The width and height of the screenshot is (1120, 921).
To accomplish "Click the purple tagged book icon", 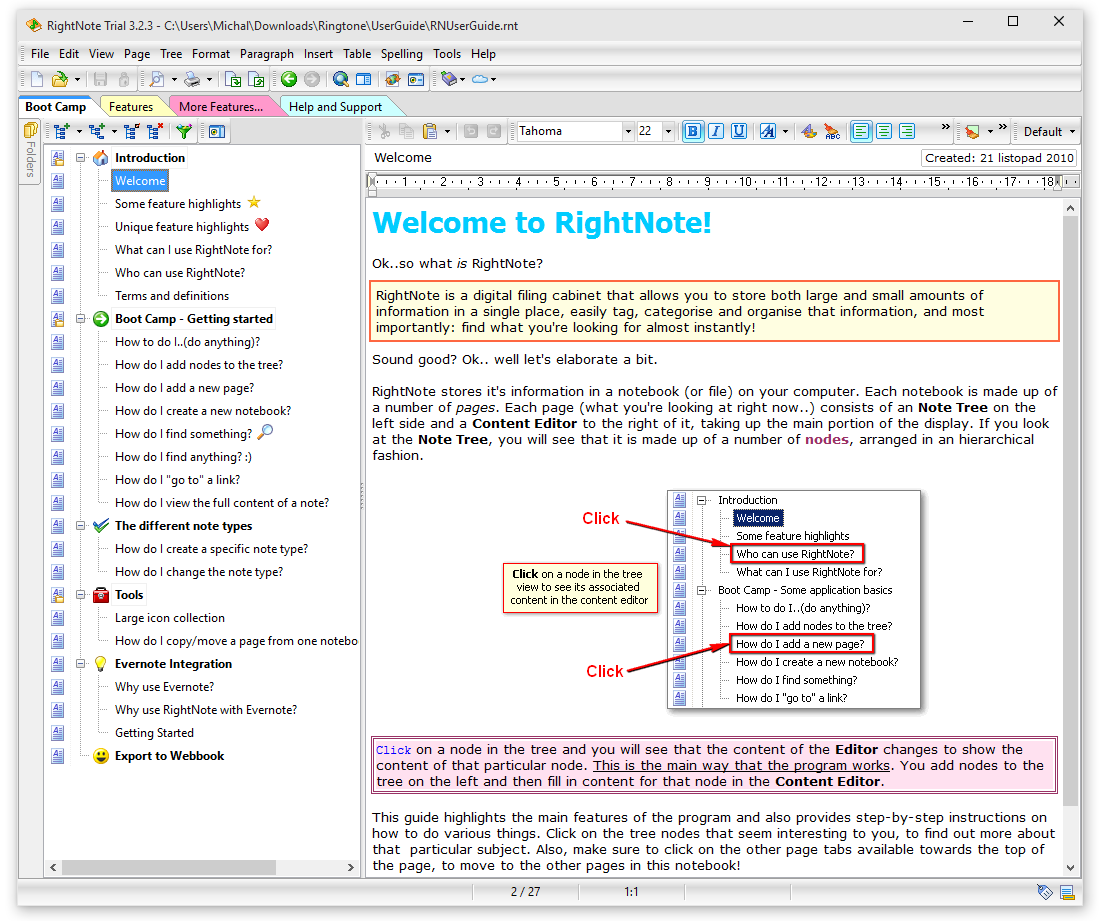I will [449, 79].
